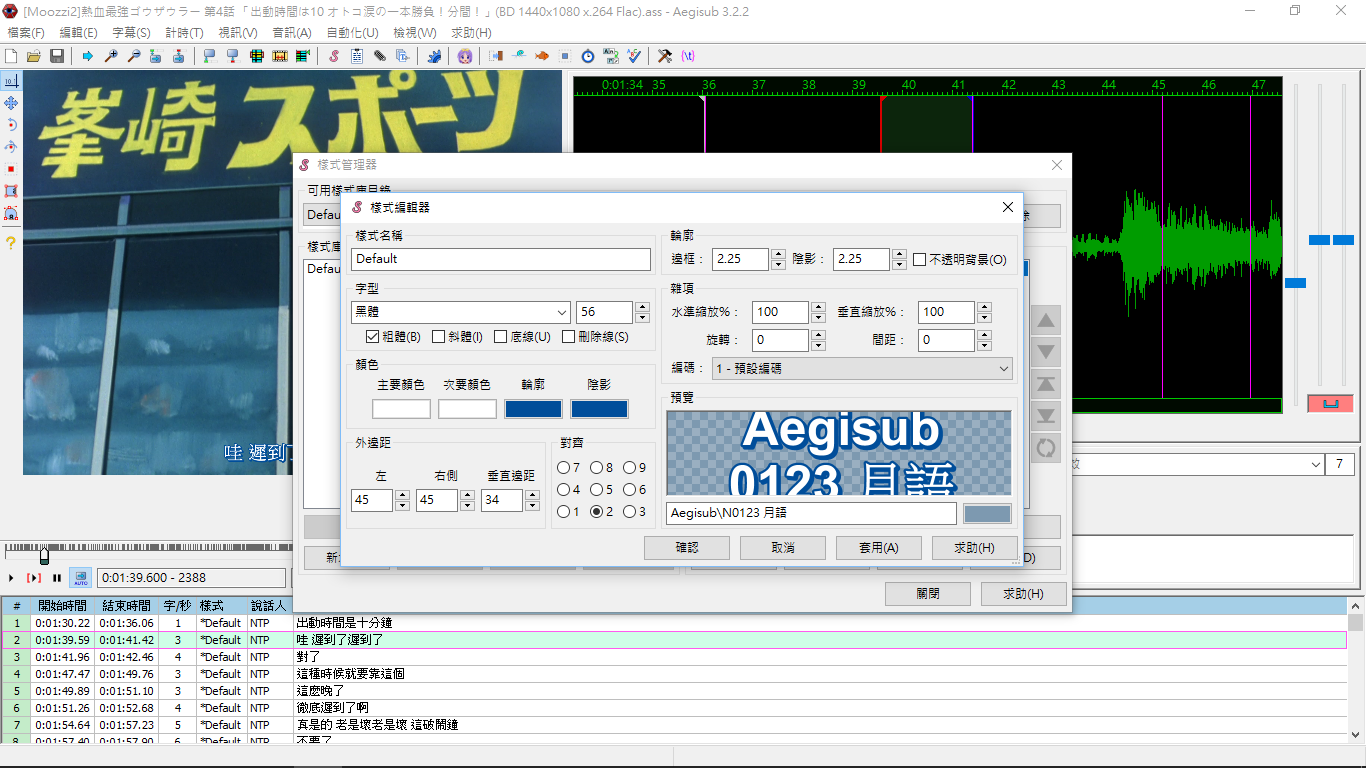This screenshot has width=1366, height=768.
Task: Open the 編輯(E) edit menu
Action: pyautogui.click(x=78, y=33)
